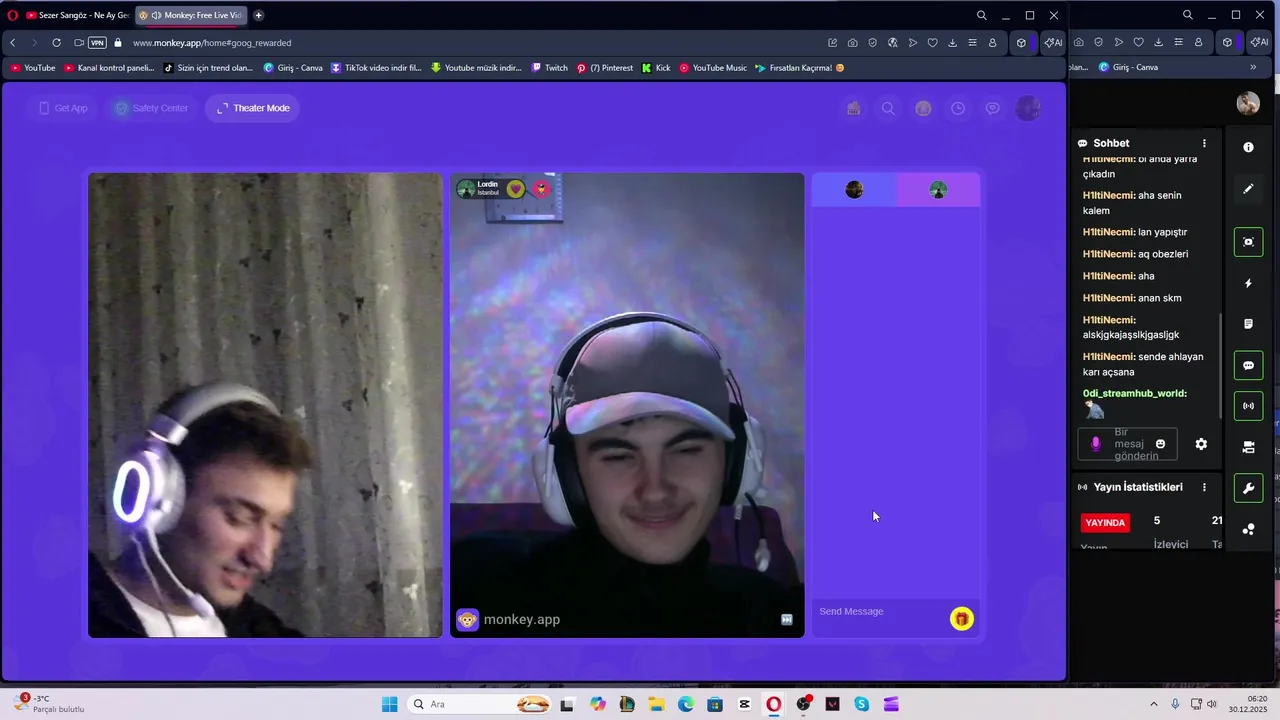Click the heart bookmark icon in left toolbar

pyautogui.click(x=932, y=43)
